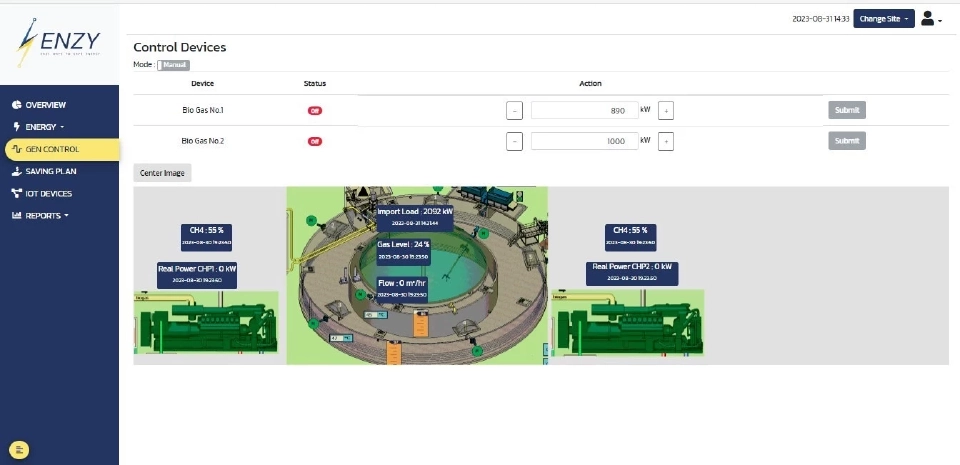Viewport: 960px width, 465px height.
Task: Decrease Bio Gas No.2 kW with minus
Action: (514, 141)
